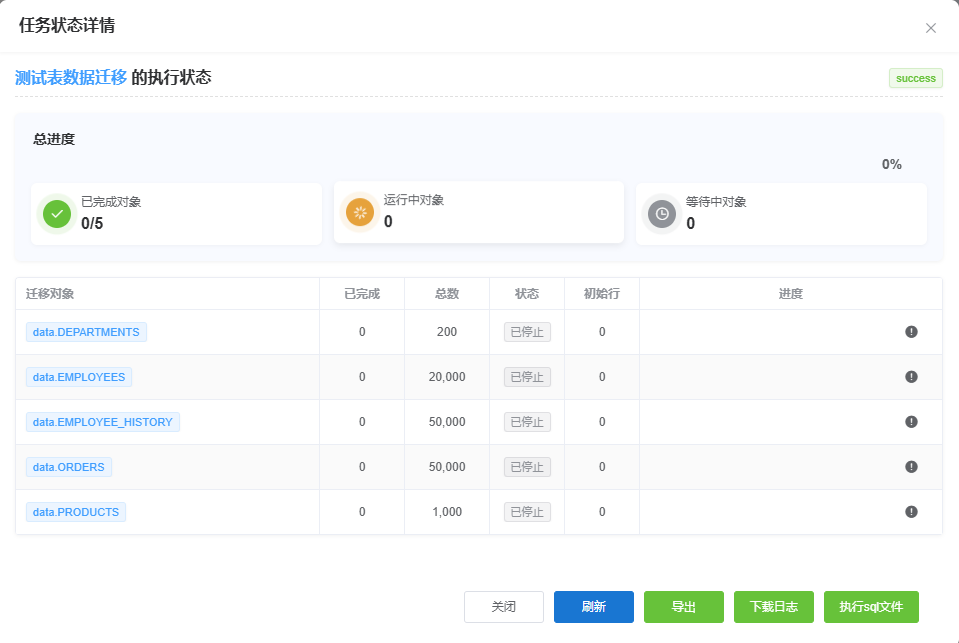Click warning icon in data.EMPLOYEE_HISTORY row
The image size is (959, 643).
[x=911, y=422]
